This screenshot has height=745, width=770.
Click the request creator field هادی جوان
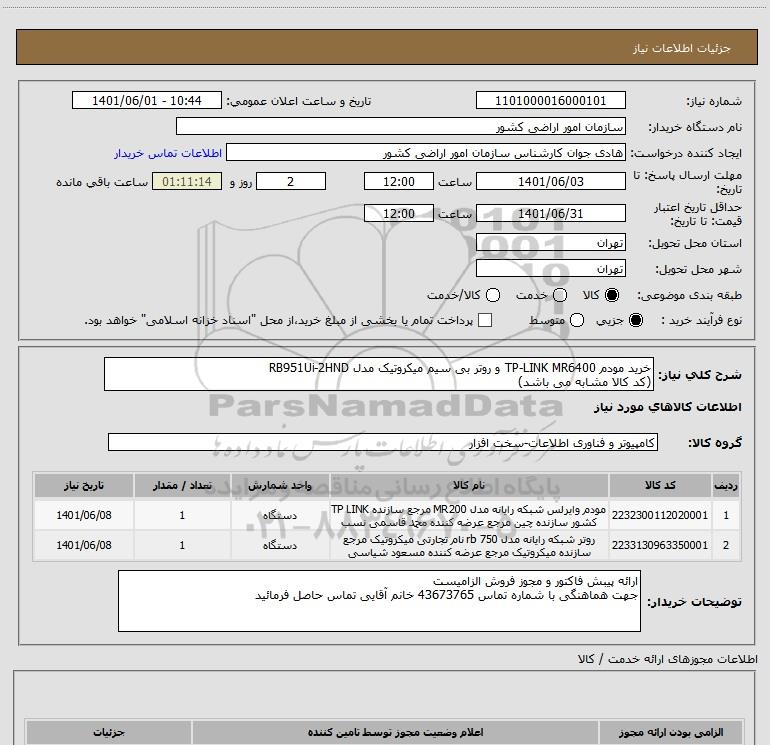[426, 153]
